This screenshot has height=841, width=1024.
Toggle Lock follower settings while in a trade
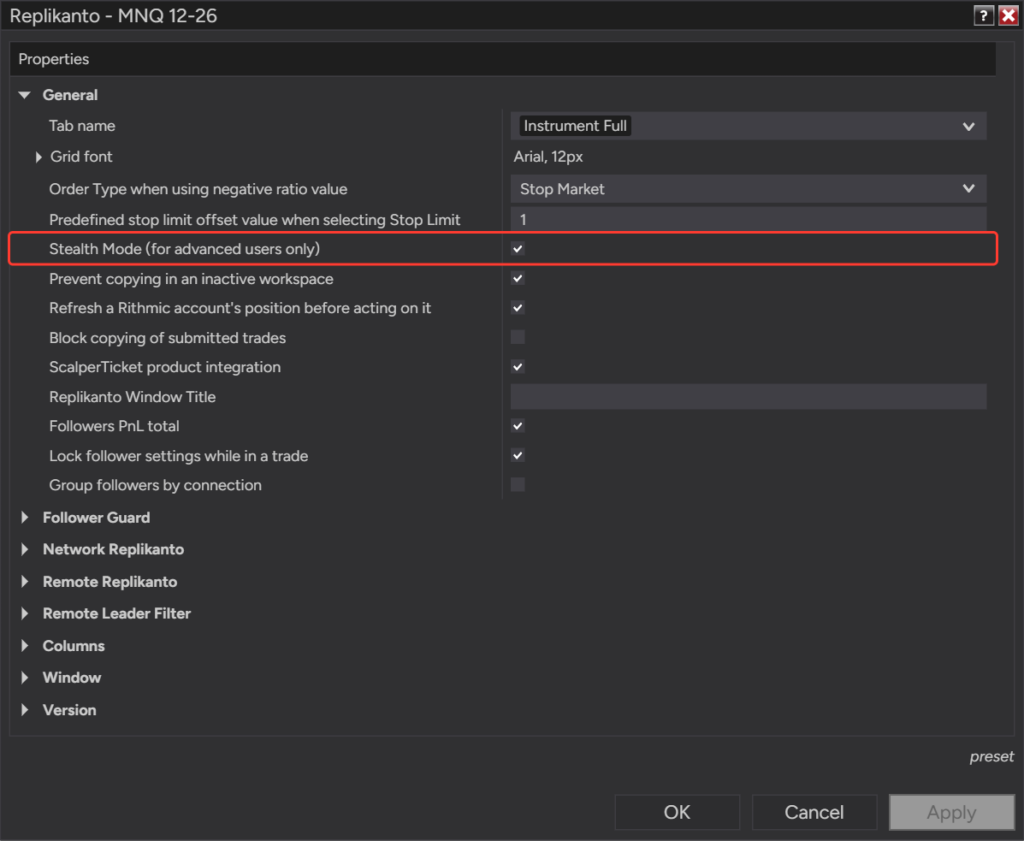point(518,455)
